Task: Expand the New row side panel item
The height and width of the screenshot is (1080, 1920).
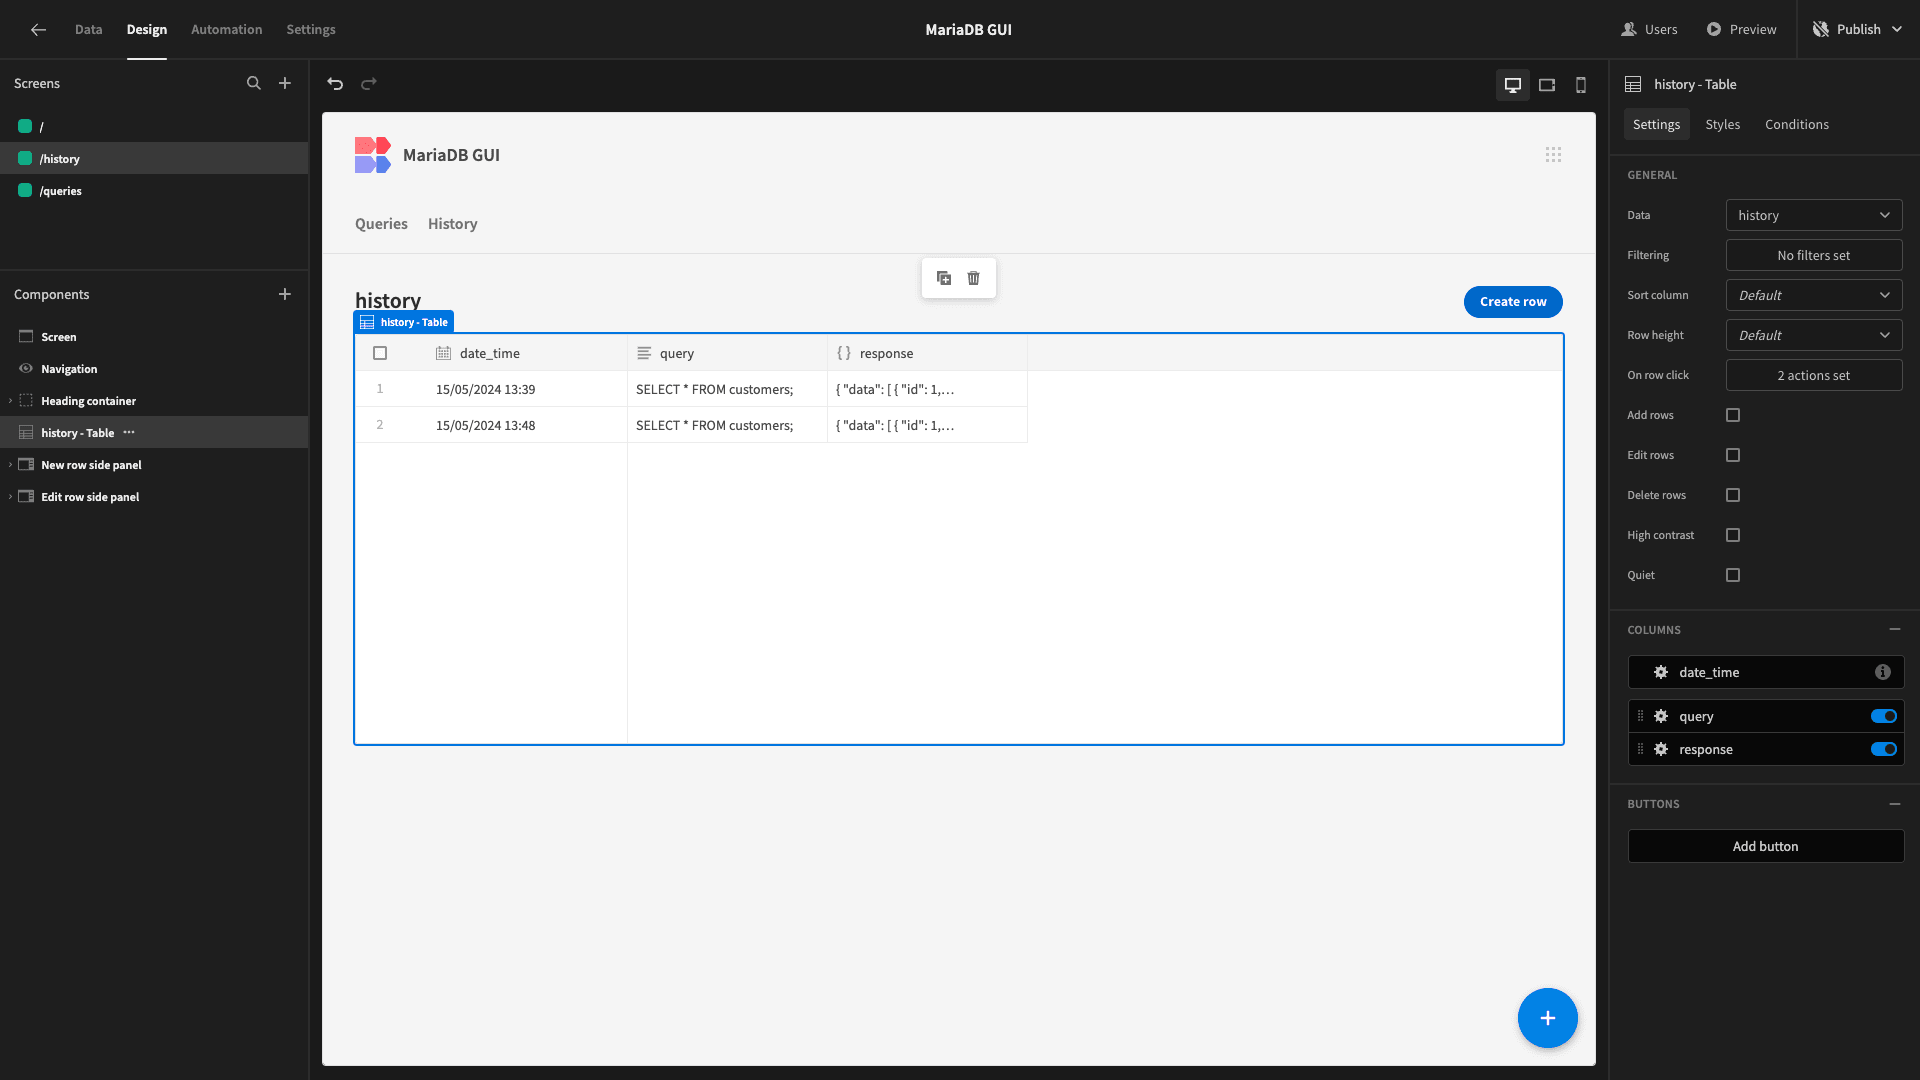Action: coord(10,465)
